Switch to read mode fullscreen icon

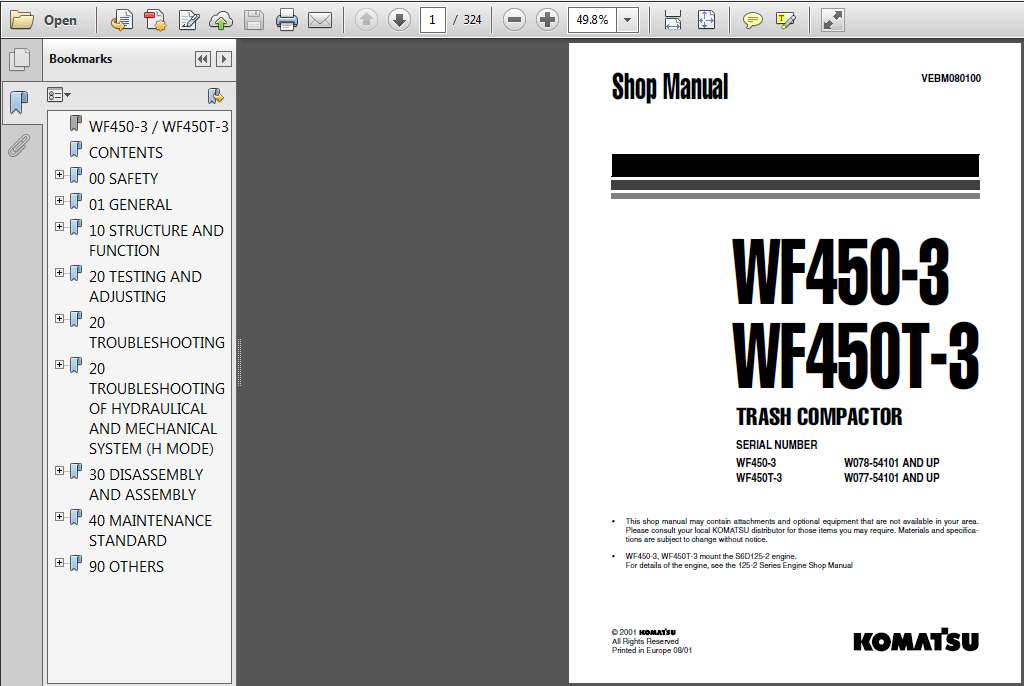tap(833, 20)
